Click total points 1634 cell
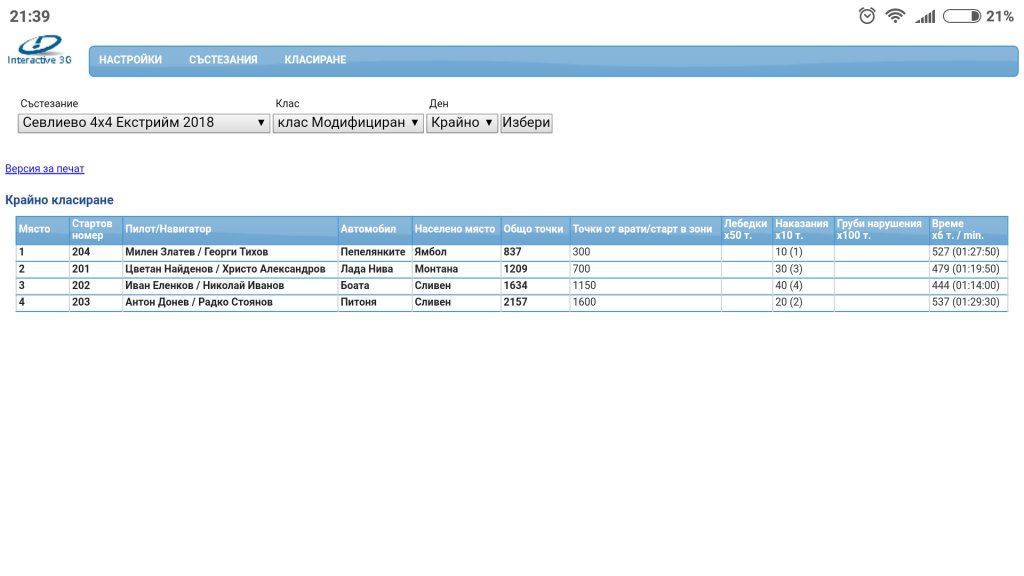 pos(535,285)
